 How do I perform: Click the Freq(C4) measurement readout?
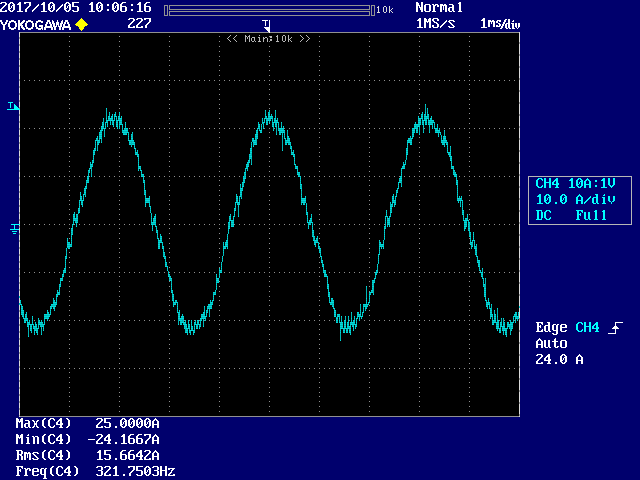[96, 471]
